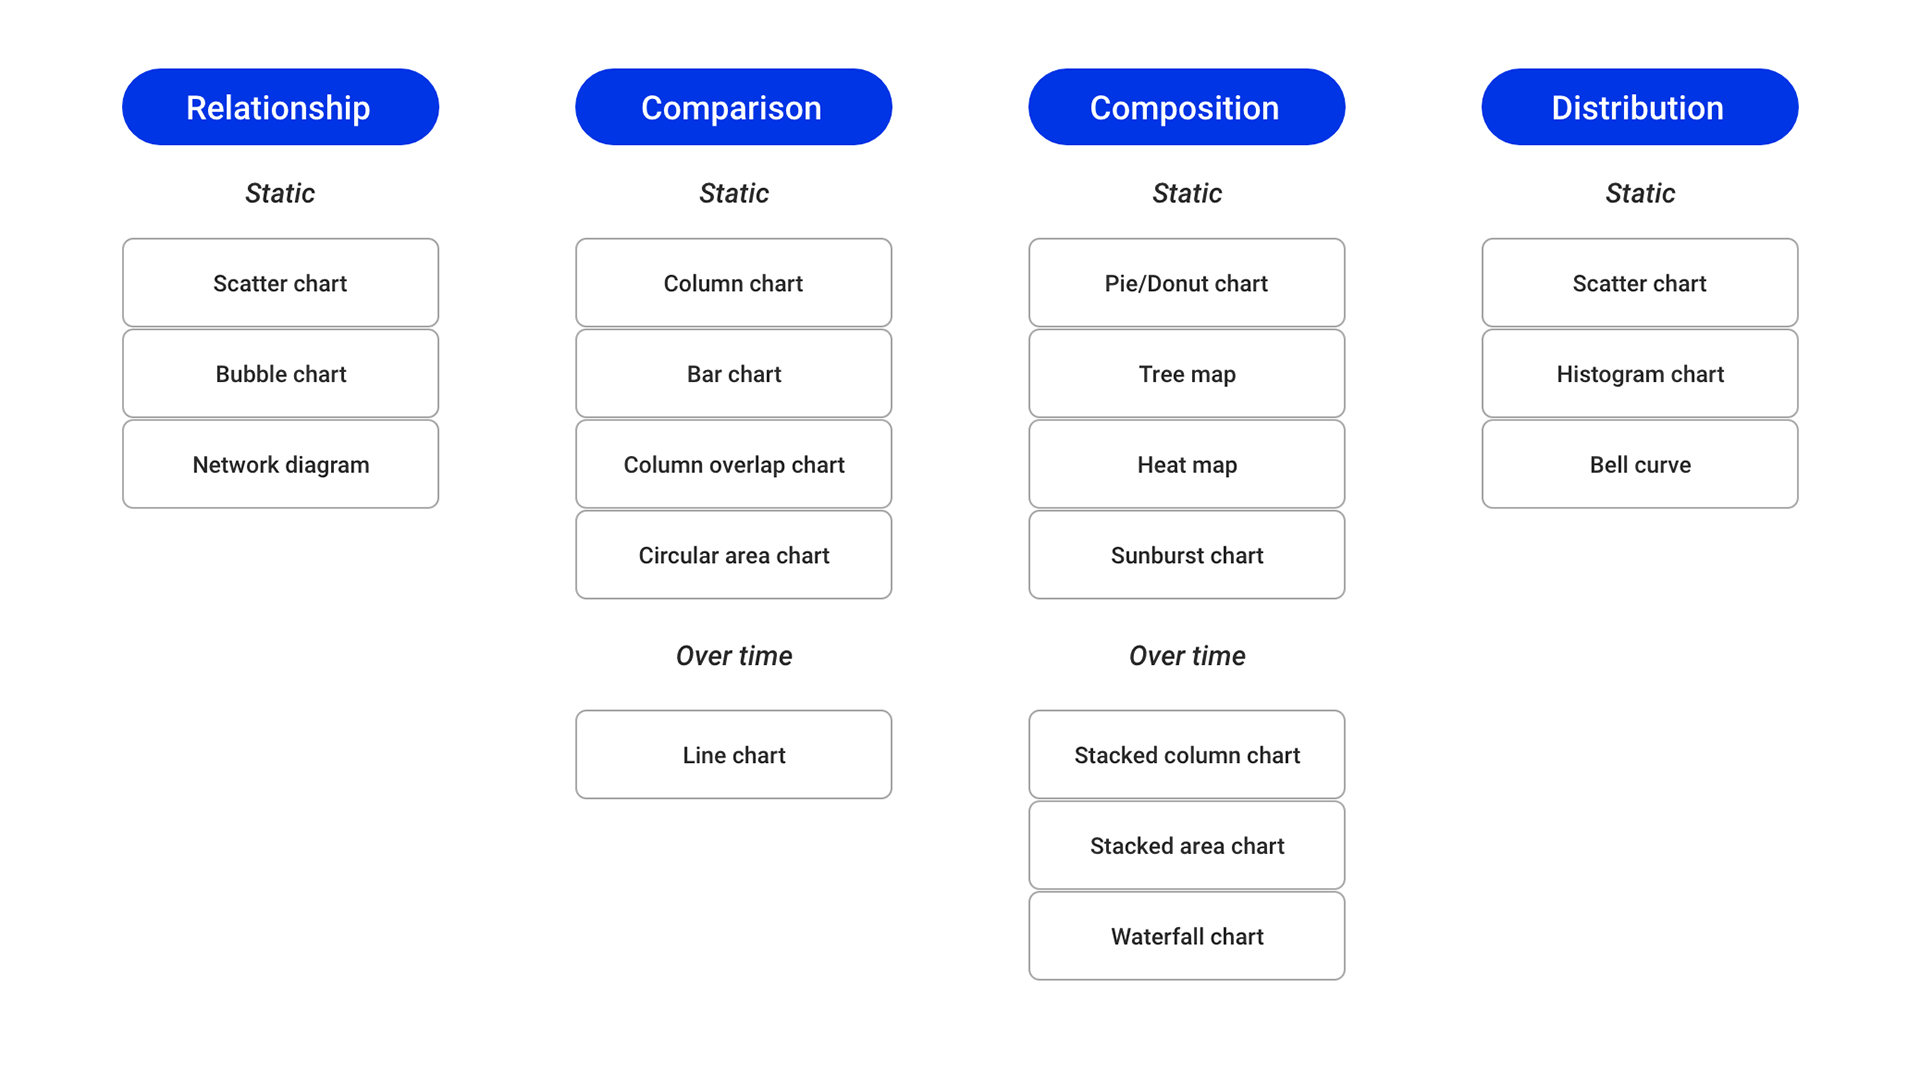
Task: Choose the Waterfall chart box
Action: [x=1186, y=936]
